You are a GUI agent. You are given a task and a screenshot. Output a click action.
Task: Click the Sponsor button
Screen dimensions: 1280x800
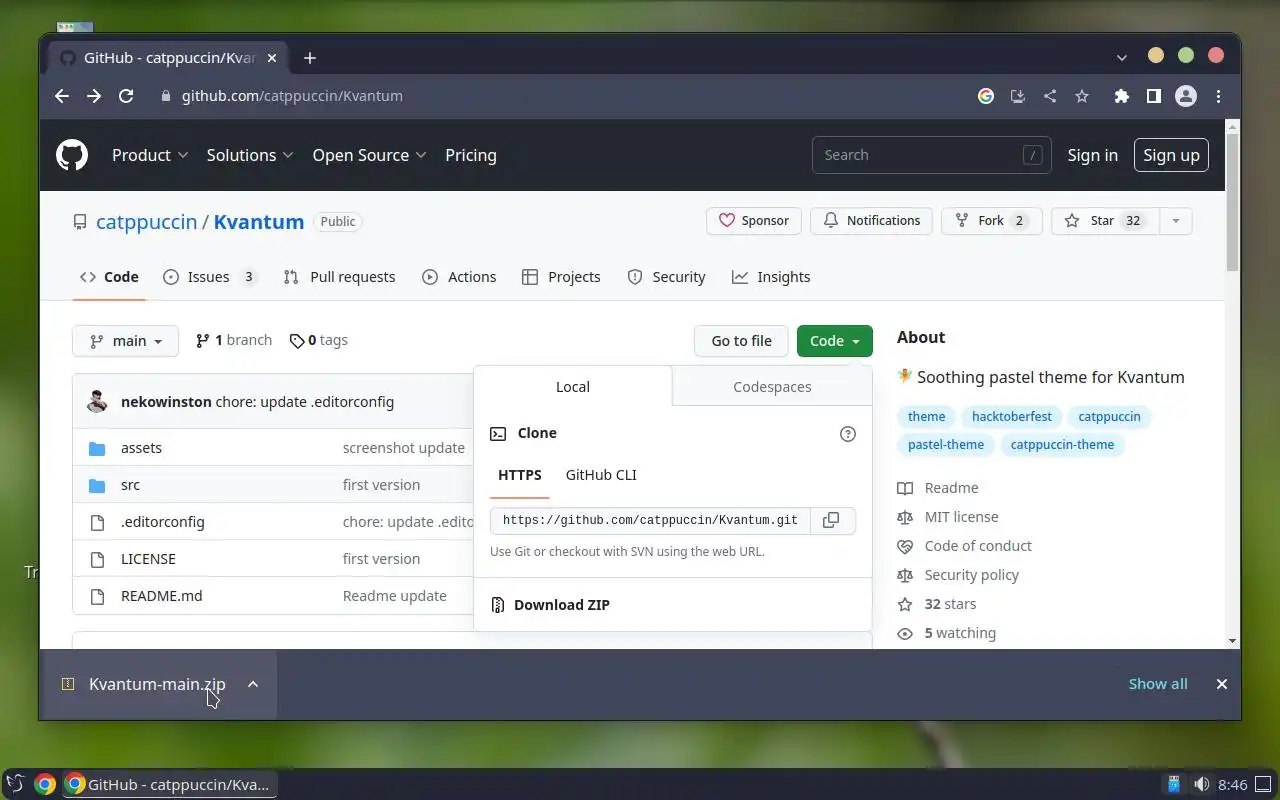754,221
